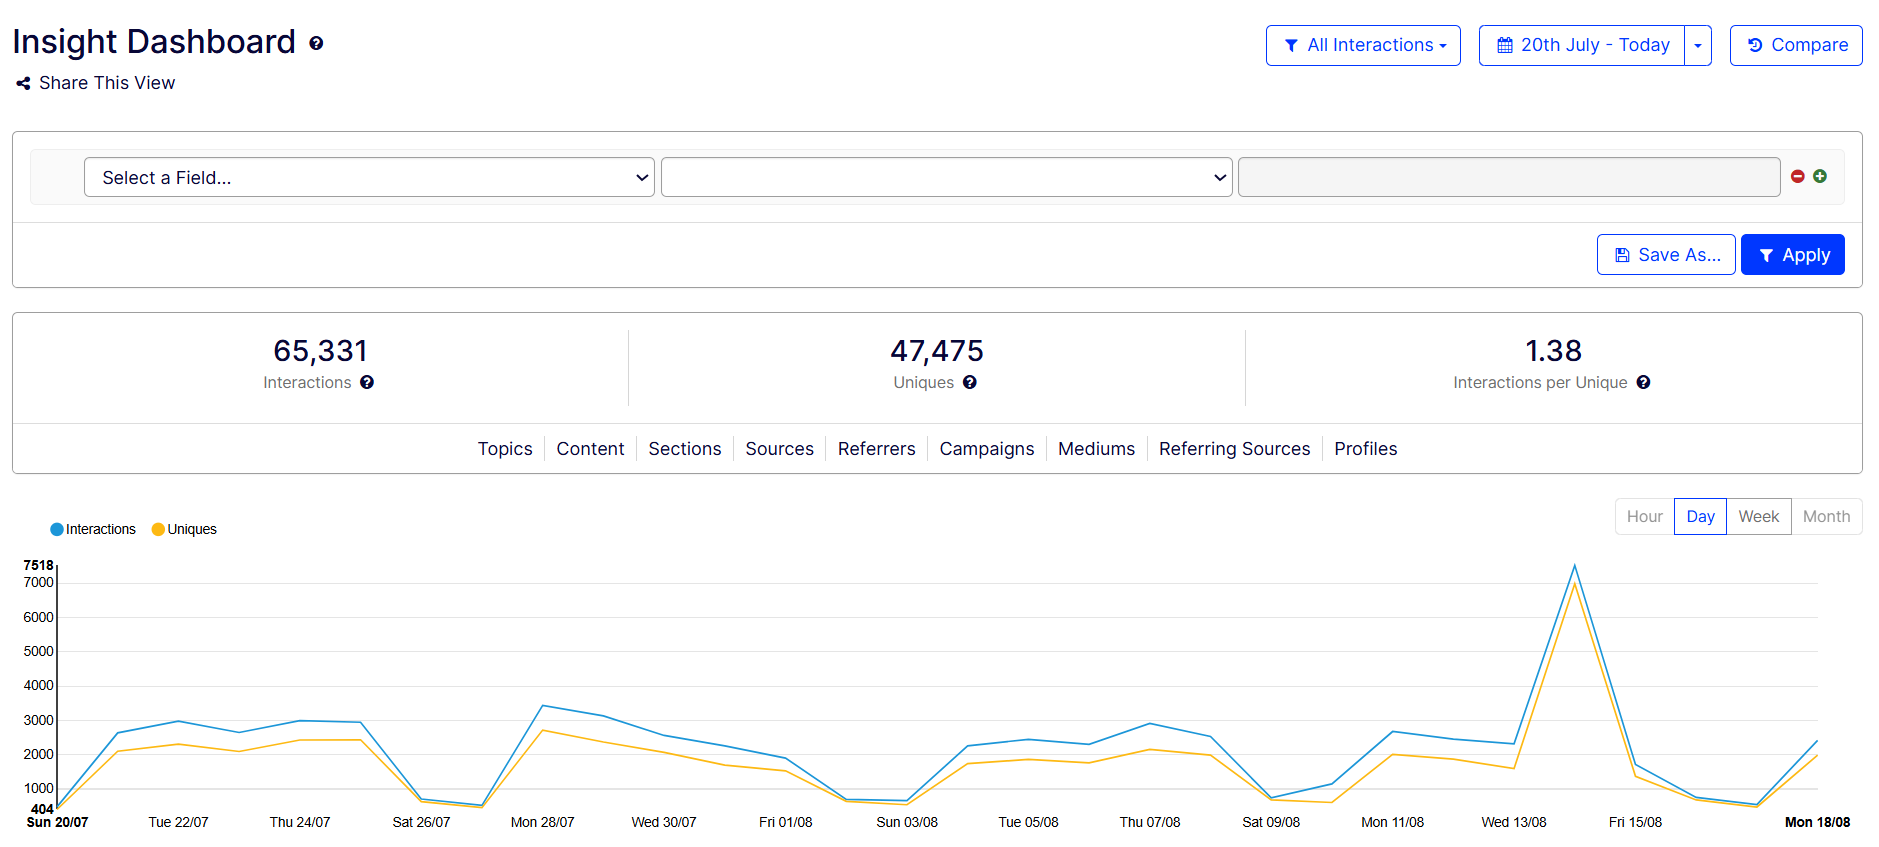Click the help icon beside Insight Dashboard title
This screenshot has width=1879, height=847.
[316, 43]
